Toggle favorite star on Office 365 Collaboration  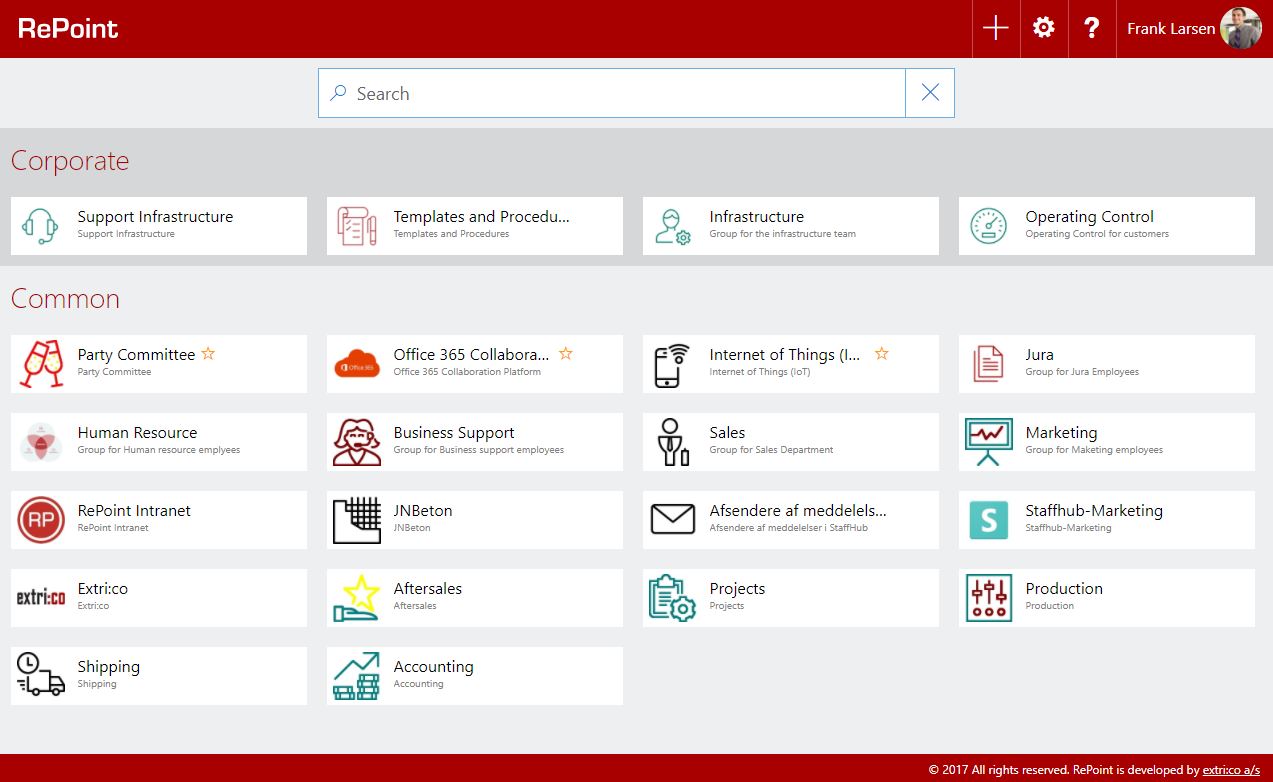(566, 354)
